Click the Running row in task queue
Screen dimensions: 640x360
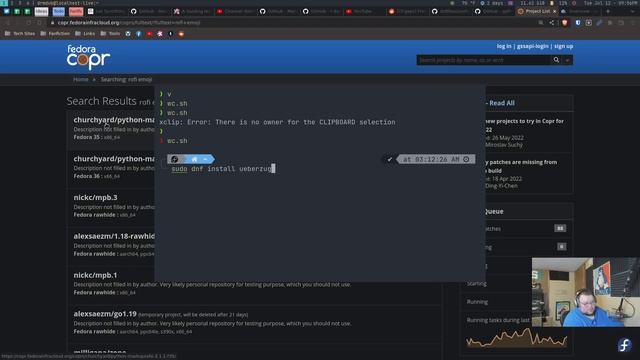pos(497,302)
